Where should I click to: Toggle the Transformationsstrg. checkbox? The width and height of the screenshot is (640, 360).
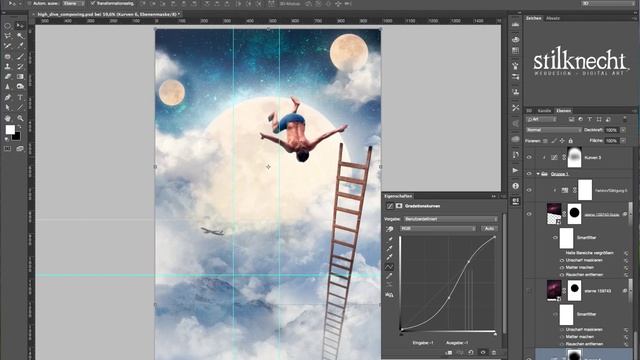click(x=93, y=3)
